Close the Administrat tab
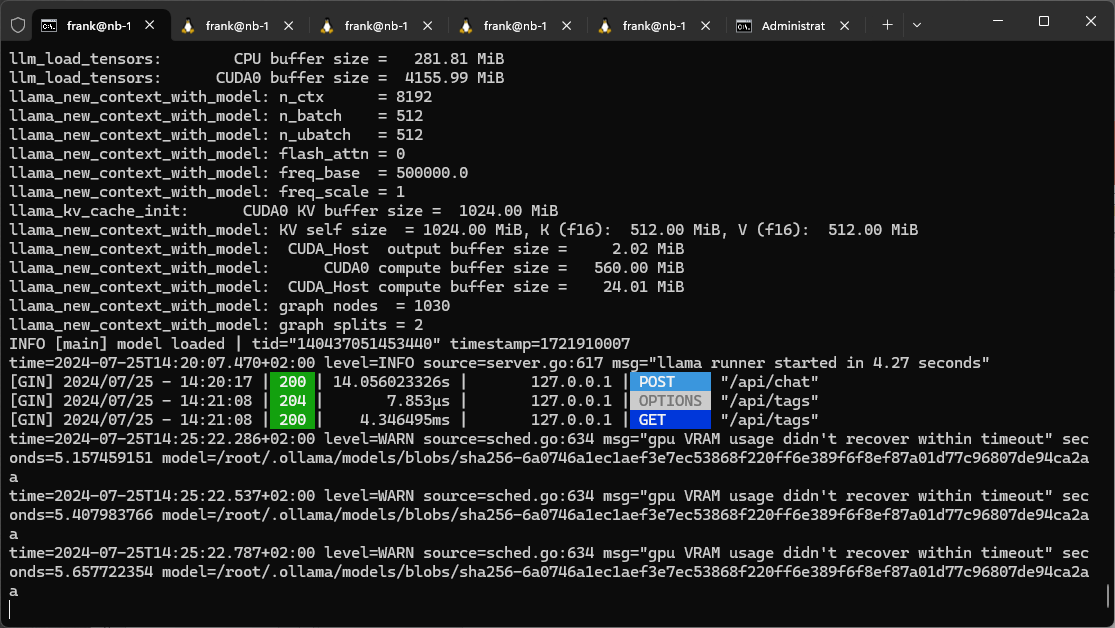This screenshot has width=1115, height=628. coord(846,26)
